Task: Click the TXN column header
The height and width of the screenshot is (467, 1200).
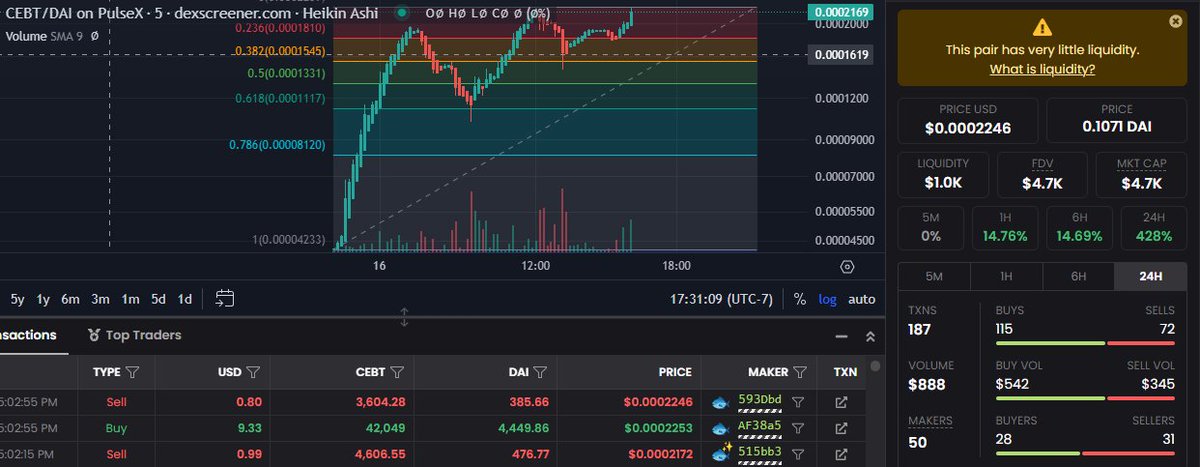Action: tap(845, 372)
